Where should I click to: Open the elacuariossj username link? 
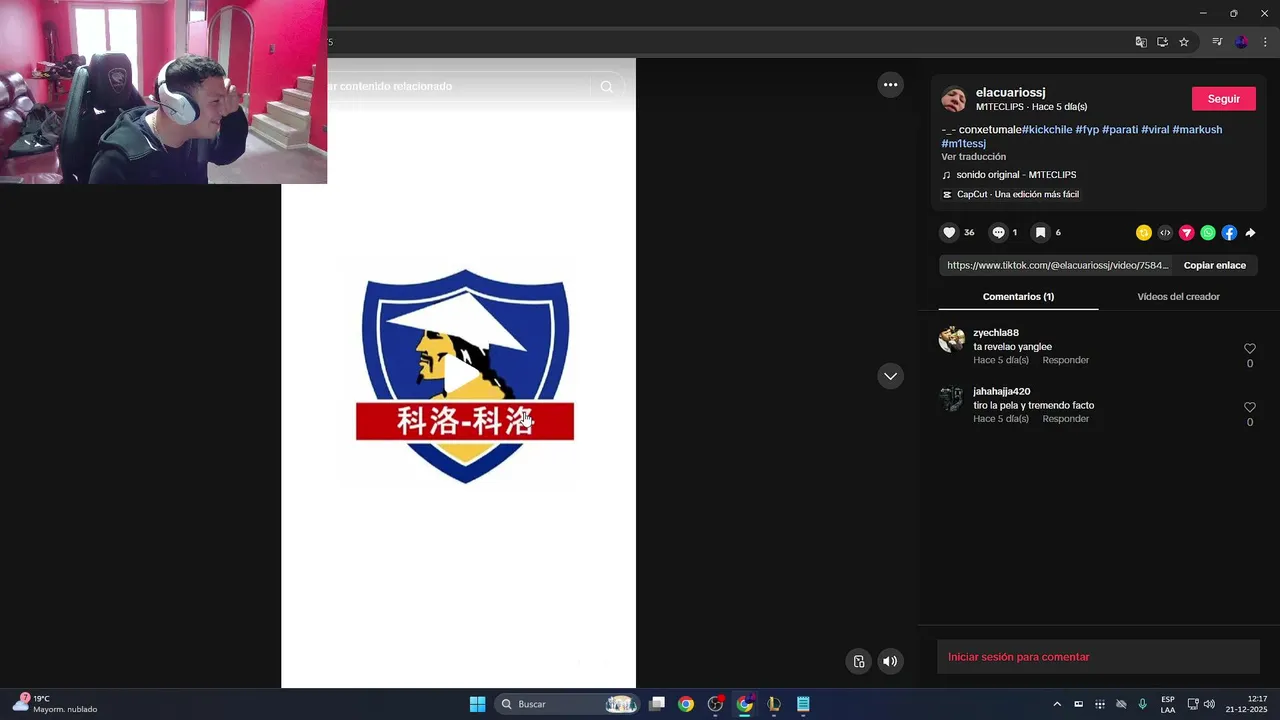tap(1010, 92)
